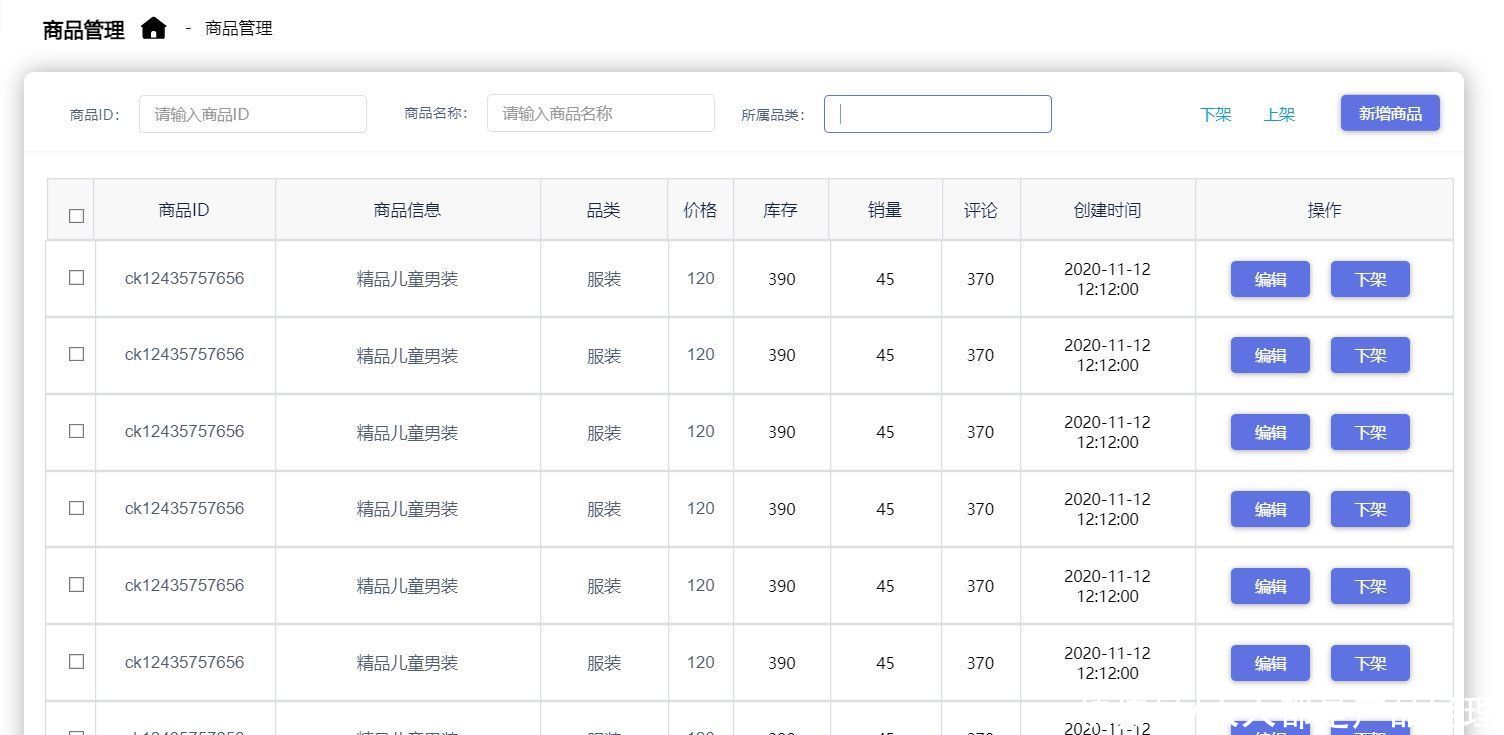The height and width of the screenshot is (735, 1504).
Task: Select the 商品管理 breadcrumb link
Action: coord(237,28)
